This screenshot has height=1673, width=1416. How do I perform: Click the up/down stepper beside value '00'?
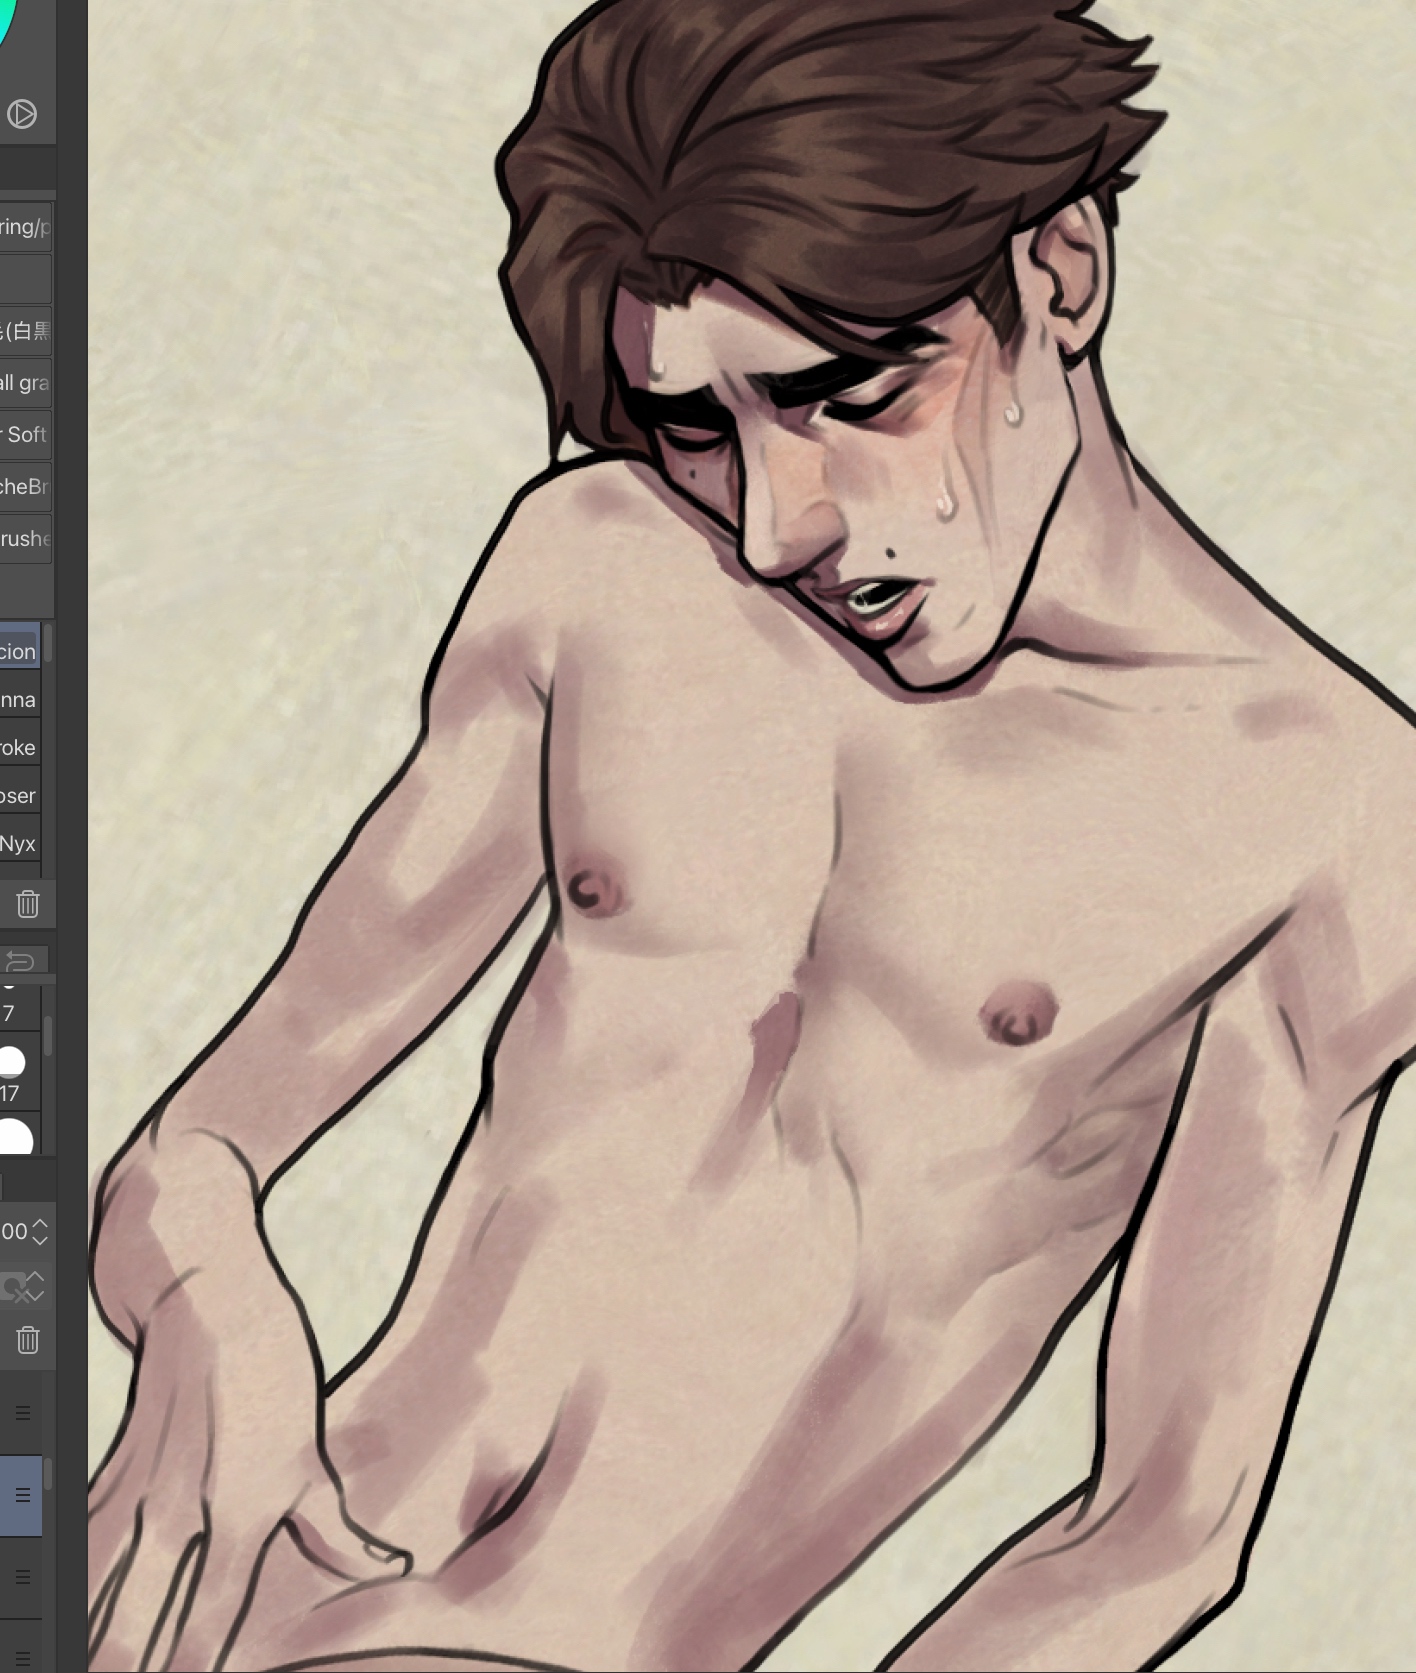pyautogui.click(x=40, y=1231)
